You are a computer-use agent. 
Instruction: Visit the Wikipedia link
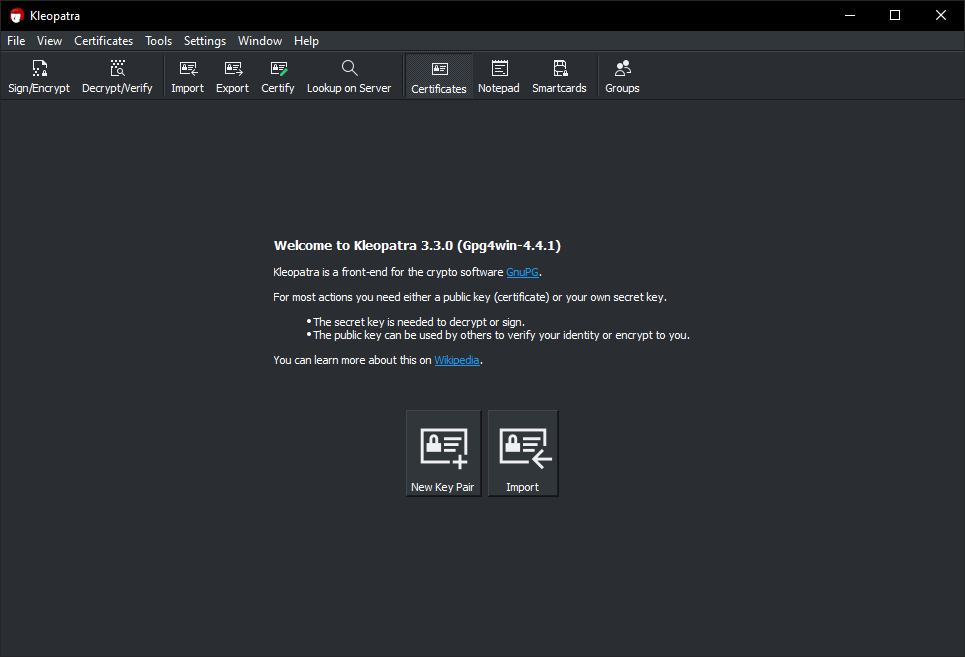click(x=457, y=360)
